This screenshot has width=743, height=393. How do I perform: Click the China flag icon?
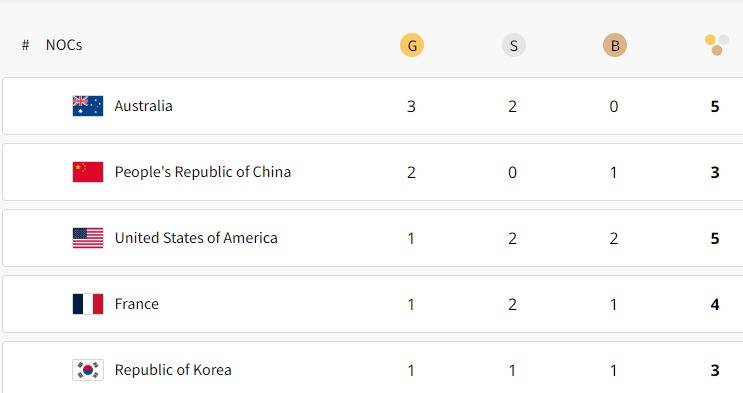tap(88, 172)
